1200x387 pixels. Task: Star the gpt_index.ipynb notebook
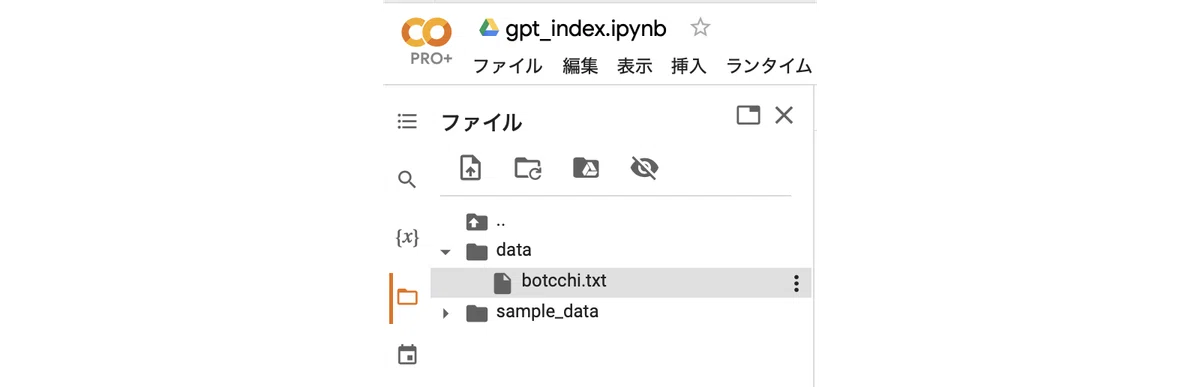701,27
